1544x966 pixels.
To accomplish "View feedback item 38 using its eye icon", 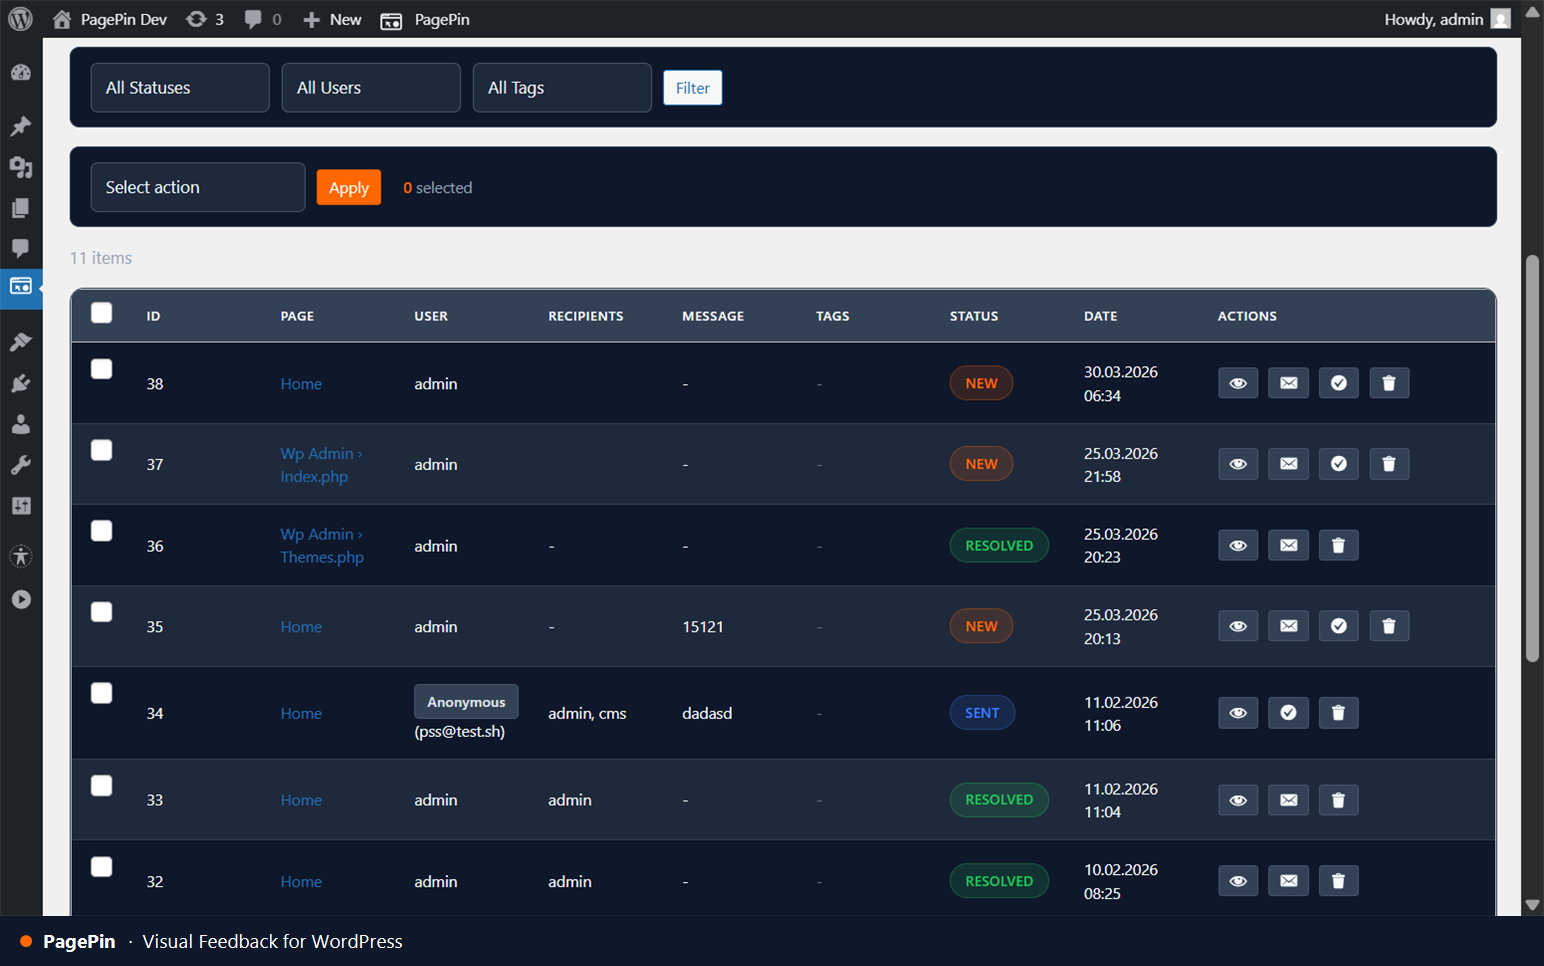I will (1238, 383).
